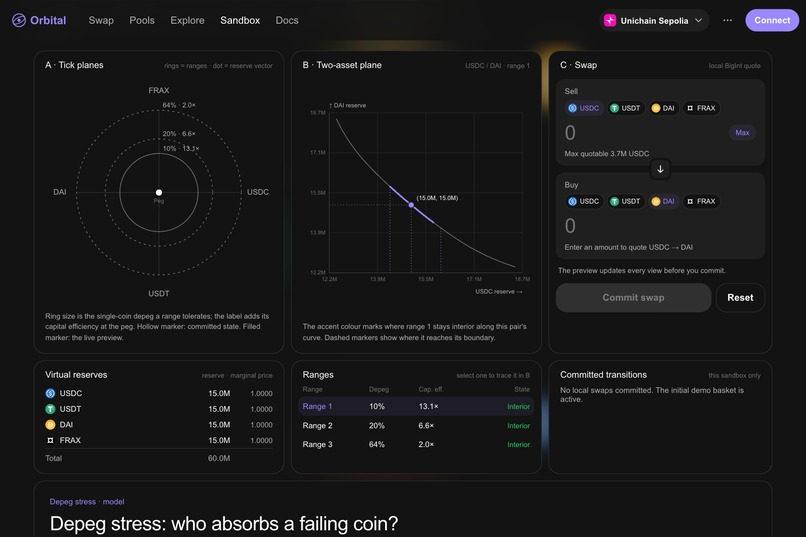Select the Sandbox nav item

[x=240, y=21]
